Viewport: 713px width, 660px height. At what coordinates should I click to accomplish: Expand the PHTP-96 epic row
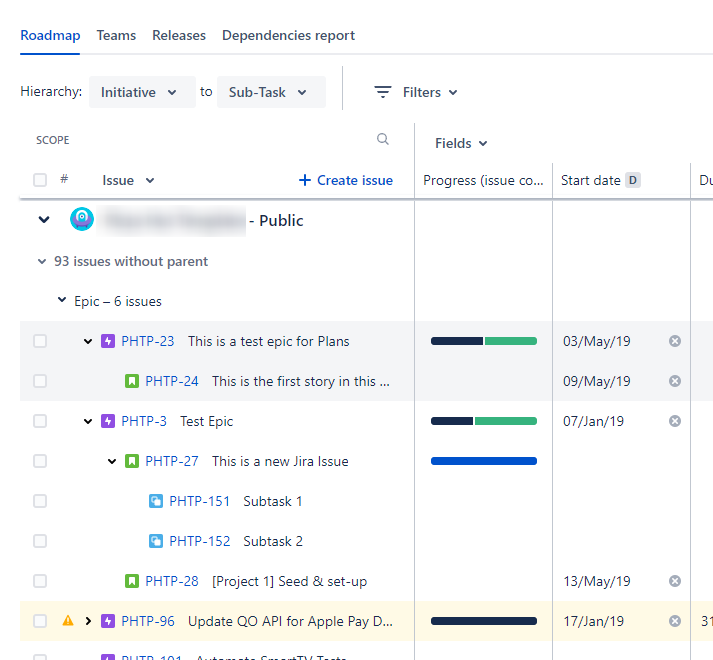88,621
